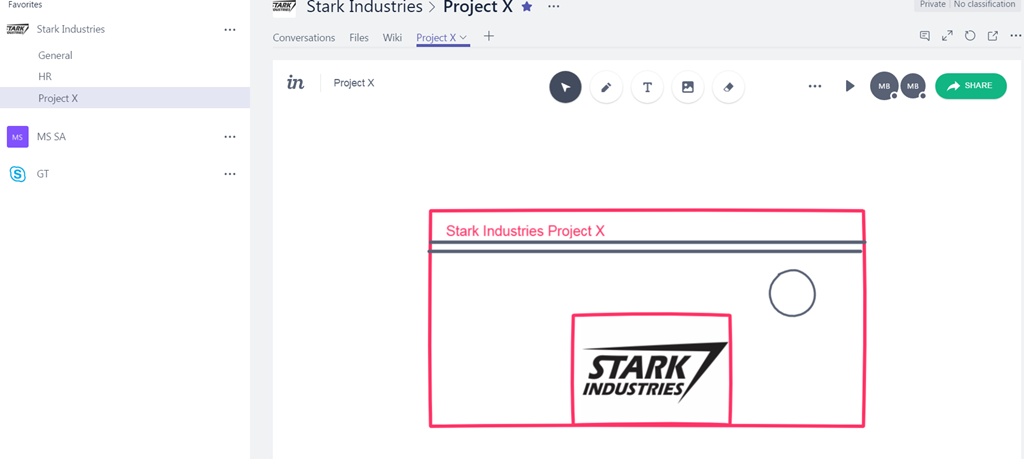Open the Files tab
Viewport: 1024px width, 459px height.
359,38
